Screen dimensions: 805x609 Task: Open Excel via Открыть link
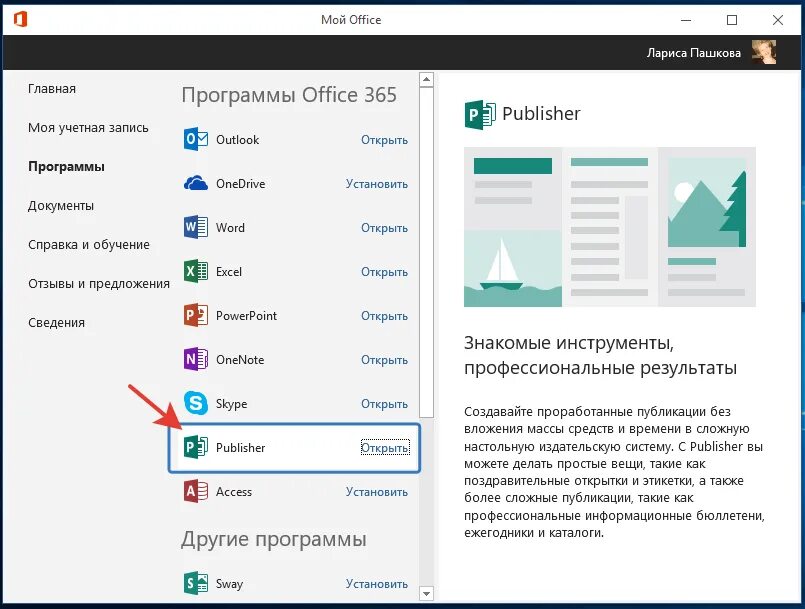point(384,272)
